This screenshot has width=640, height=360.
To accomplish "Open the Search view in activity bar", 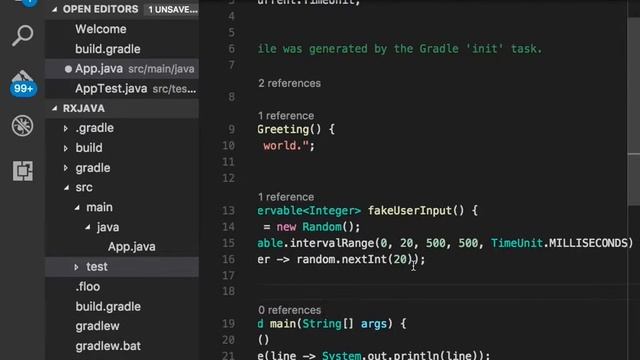I will [x=22, y=36].
